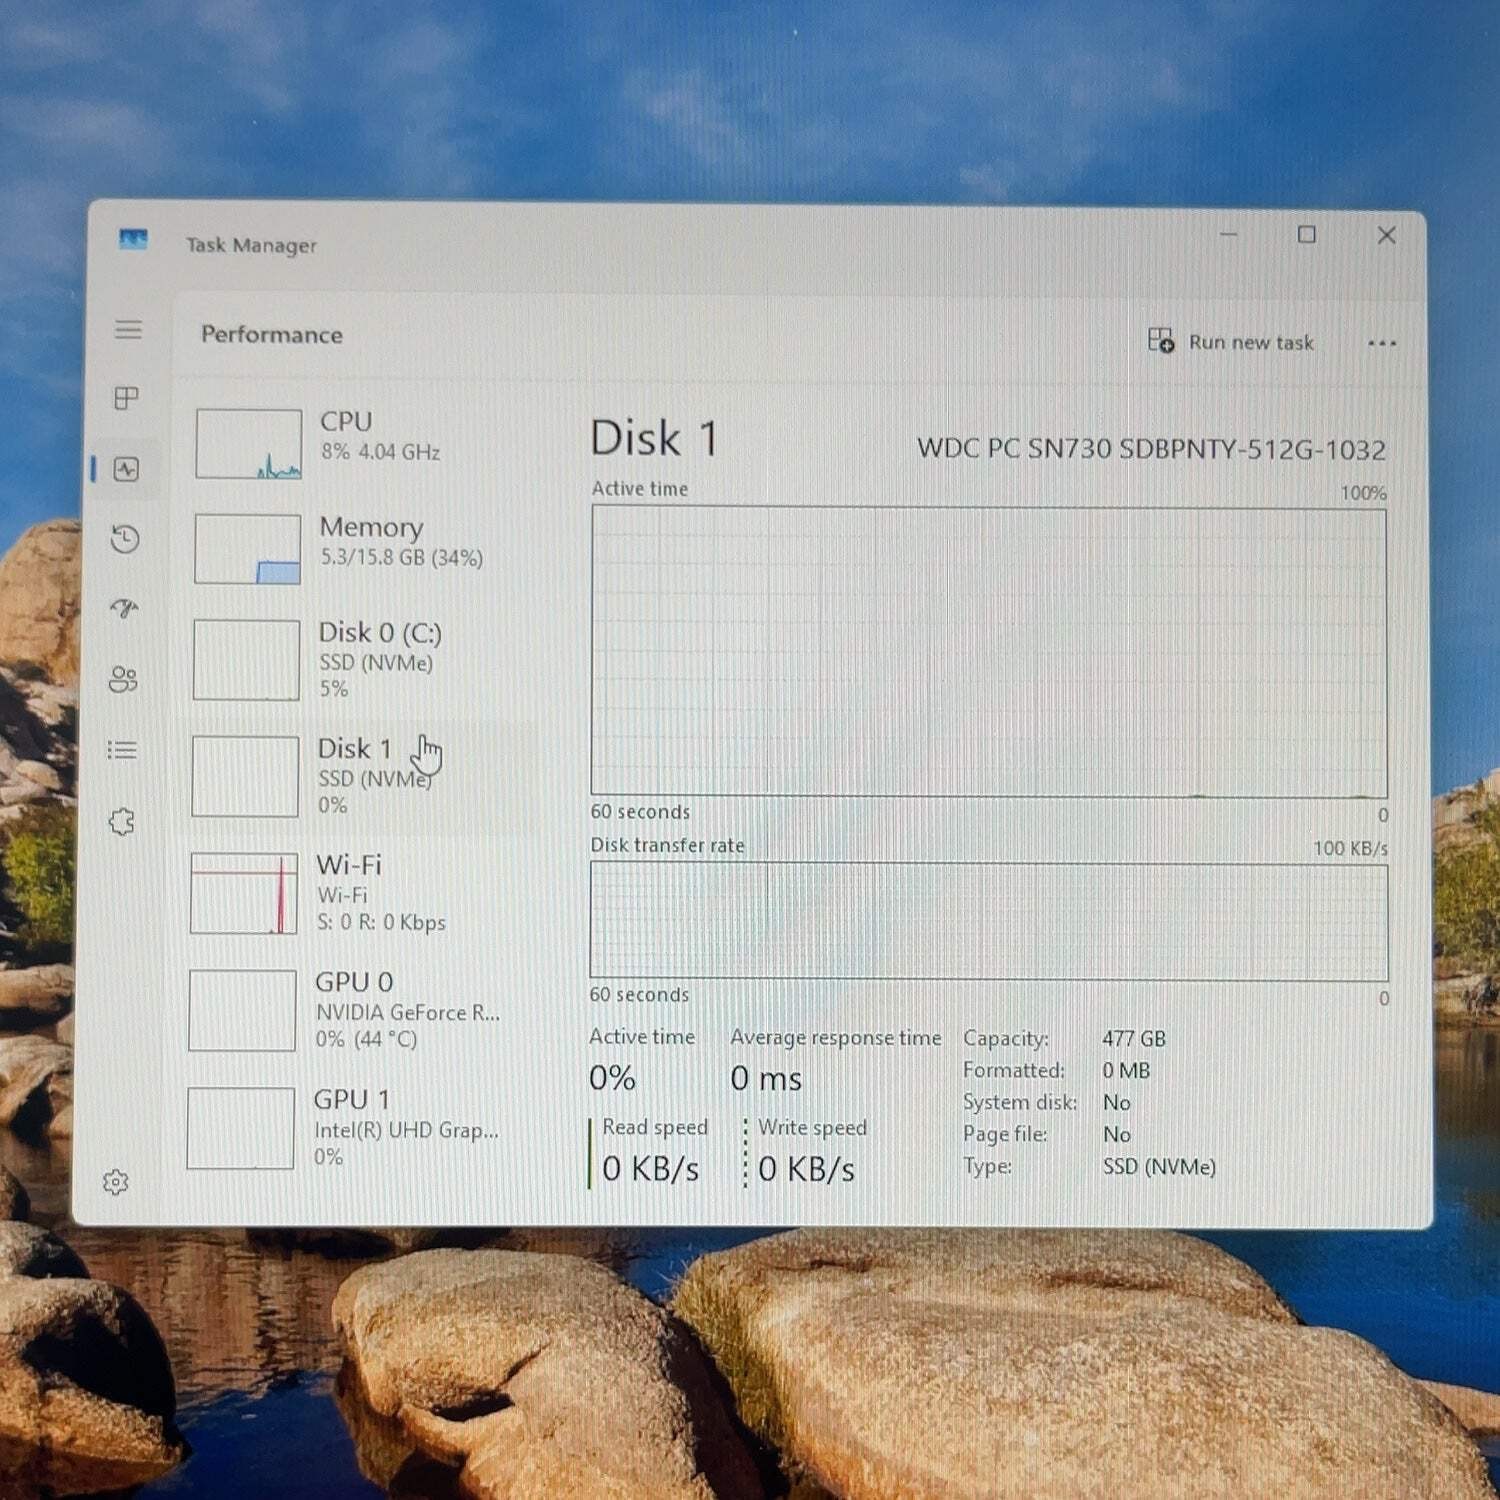Click the Task Manager app icon
This screenshot has height=1500, width=1500.
click(x=133, y=240)
